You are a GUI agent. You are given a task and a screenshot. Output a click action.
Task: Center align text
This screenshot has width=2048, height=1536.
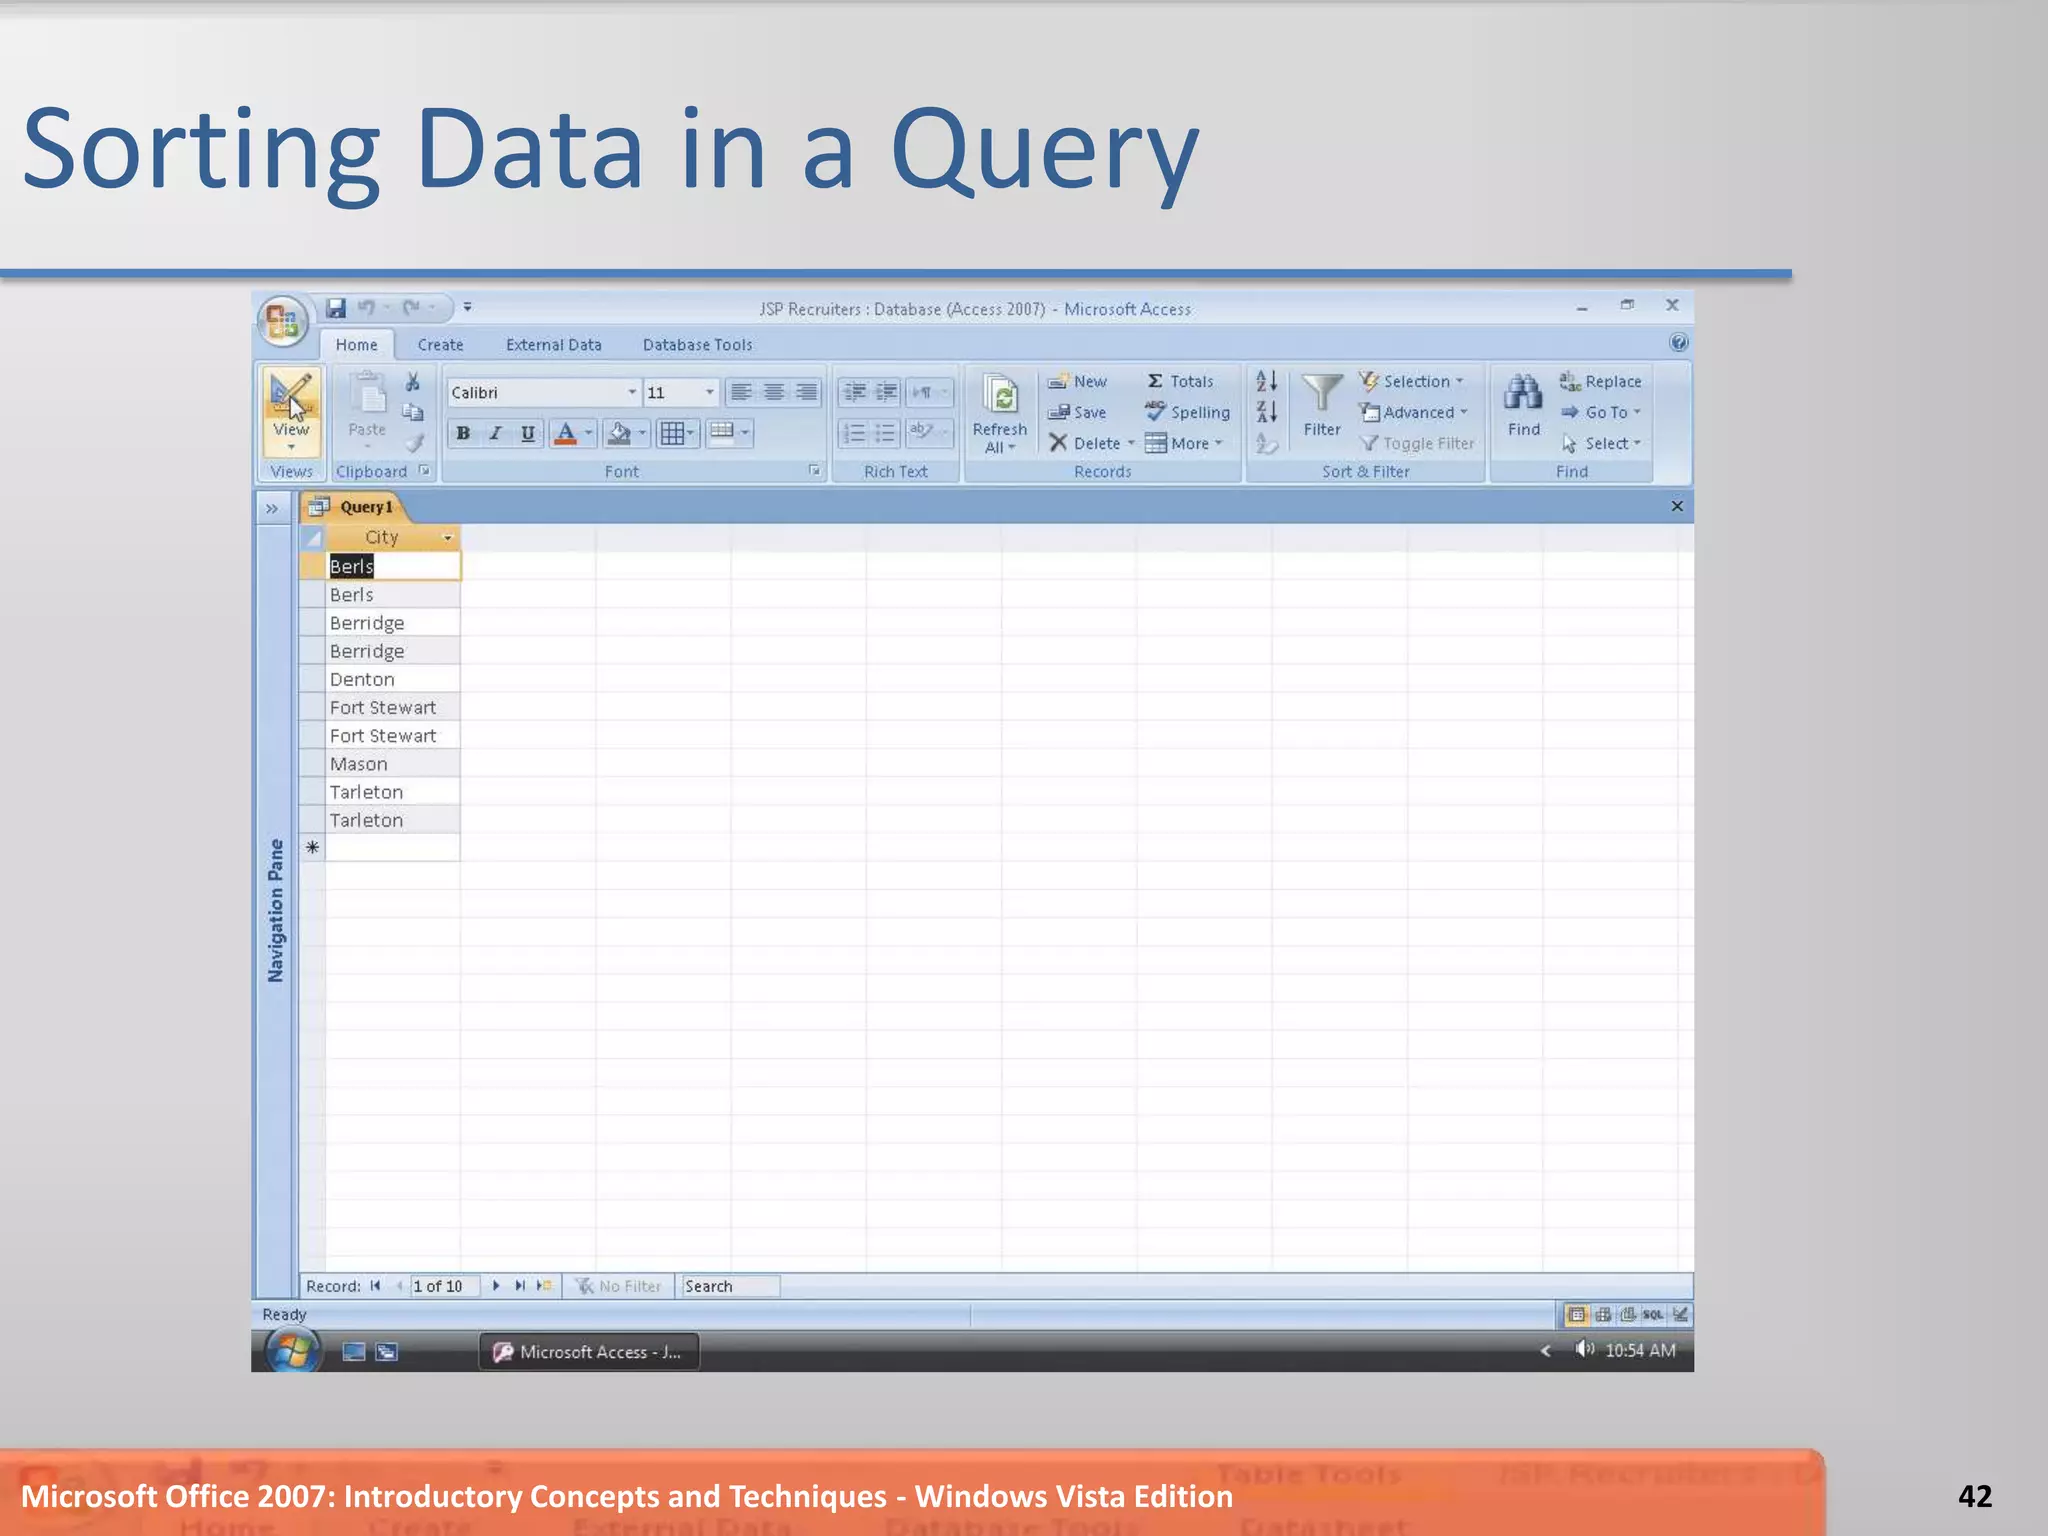point(774,392)
